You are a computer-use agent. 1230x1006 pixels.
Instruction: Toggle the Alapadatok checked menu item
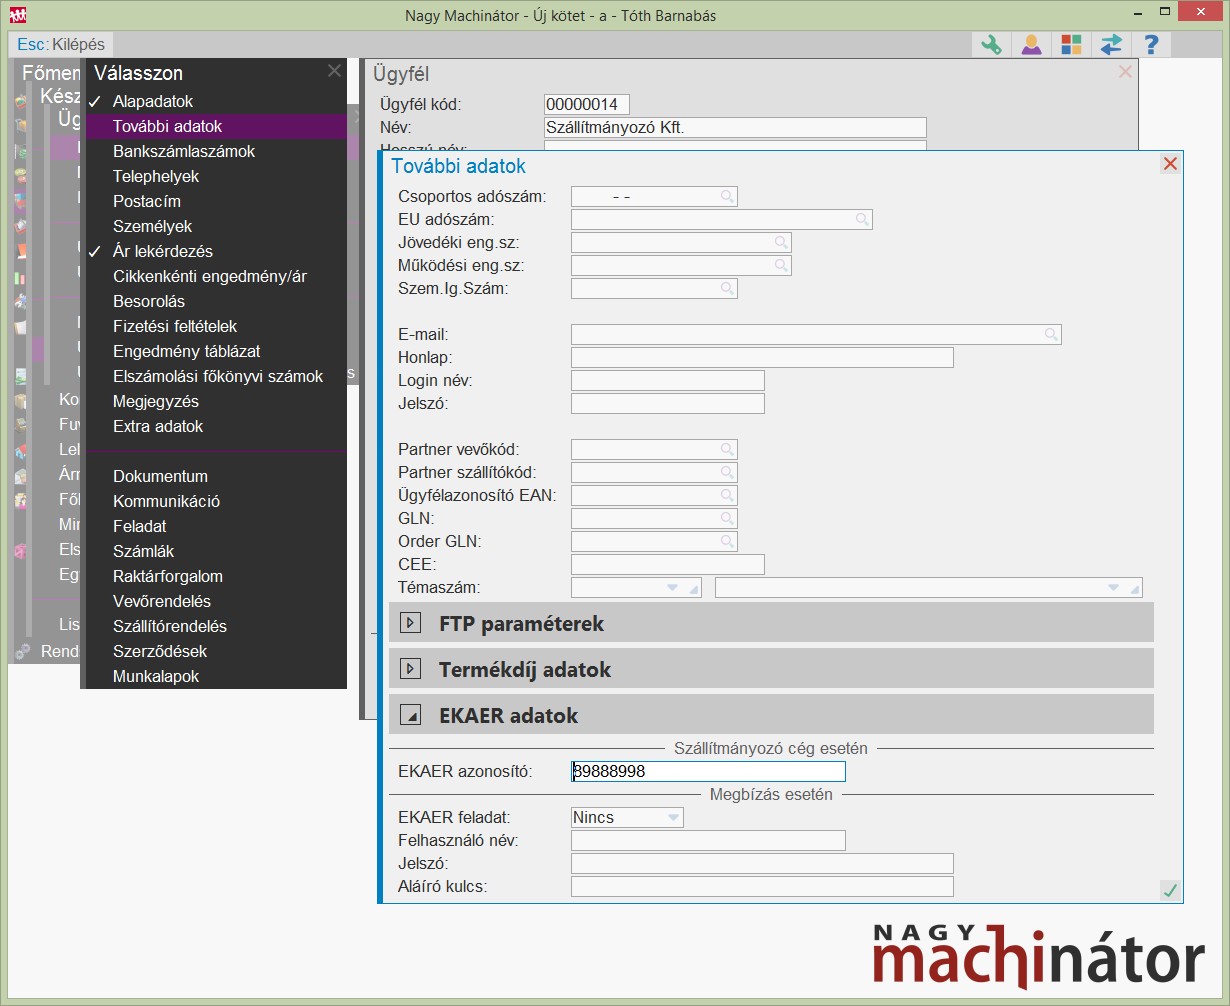[x=153, y=102]
